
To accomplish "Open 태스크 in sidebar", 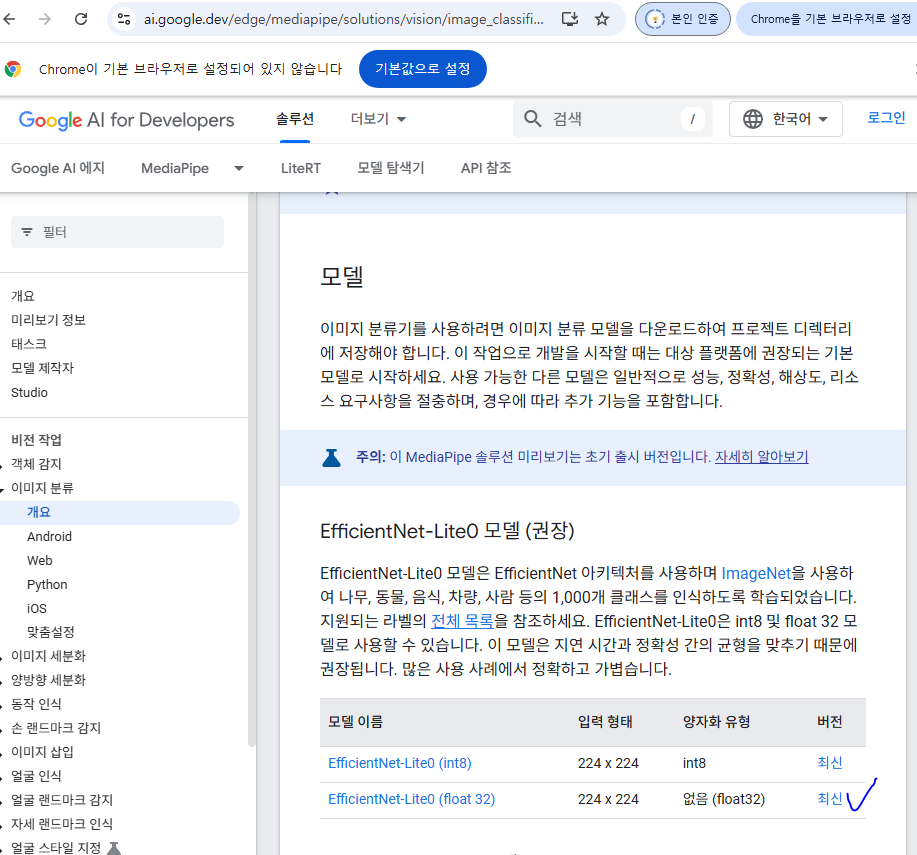I will point(29,344).
